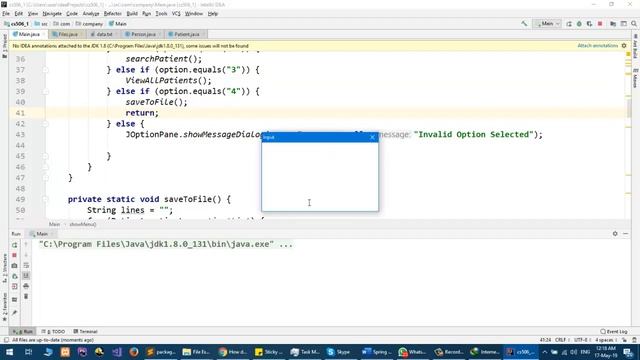Click the Print icon in Run console

(x=26, y=286)
